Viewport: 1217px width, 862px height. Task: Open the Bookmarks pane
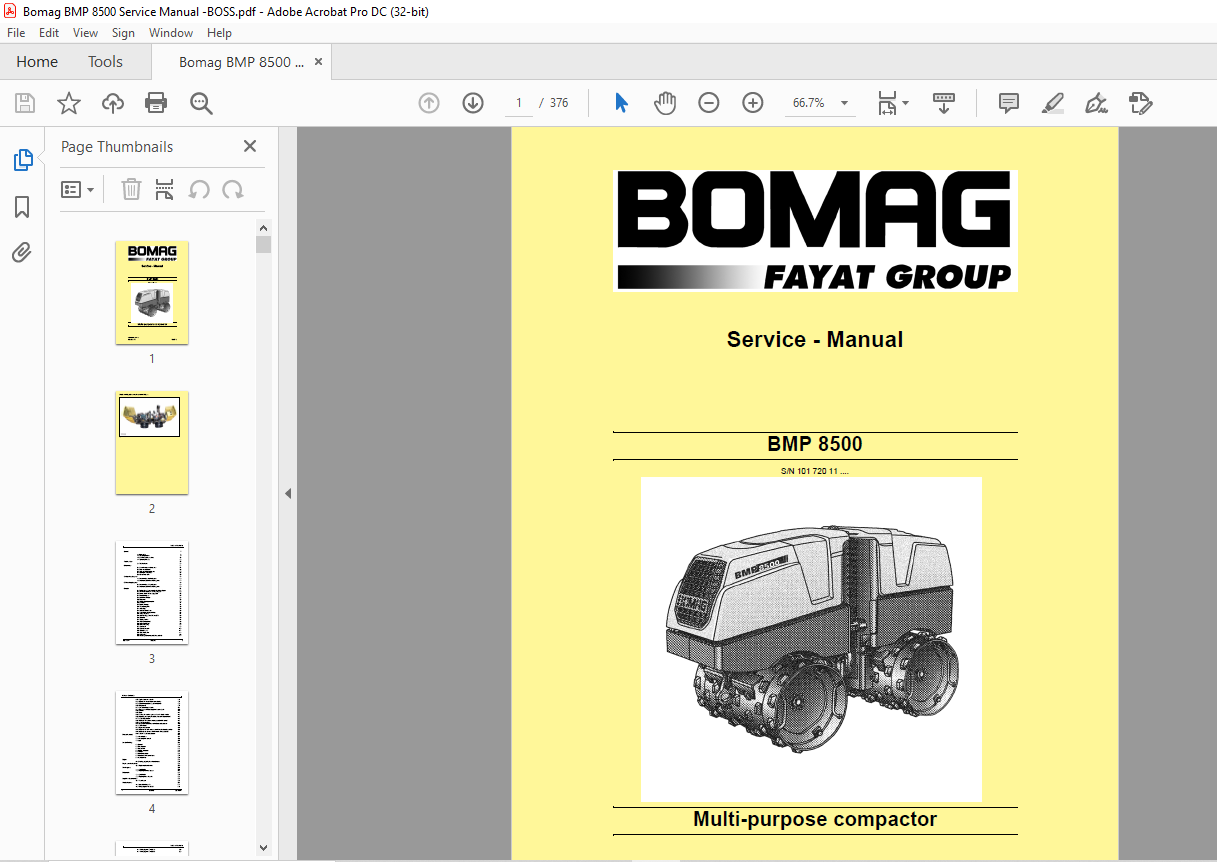pos(22,207)
